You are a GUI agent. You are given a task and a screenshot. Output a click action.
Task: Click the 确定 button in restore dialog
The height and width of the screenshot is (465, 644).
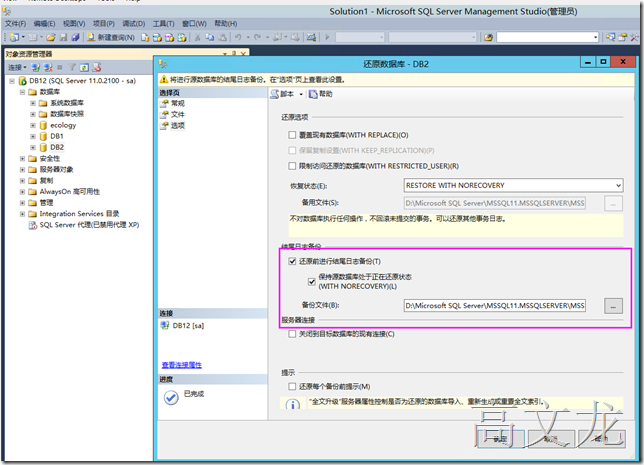pos(500,439)
